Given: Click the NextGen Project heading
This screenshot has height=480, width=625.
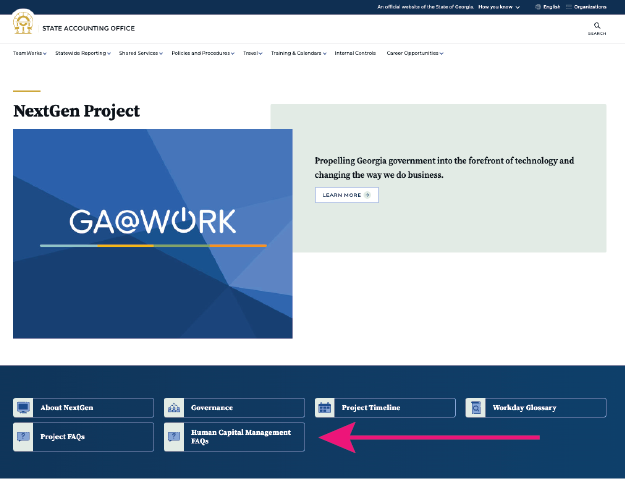Looking at the screenshot, I should [x=77, y=111].
